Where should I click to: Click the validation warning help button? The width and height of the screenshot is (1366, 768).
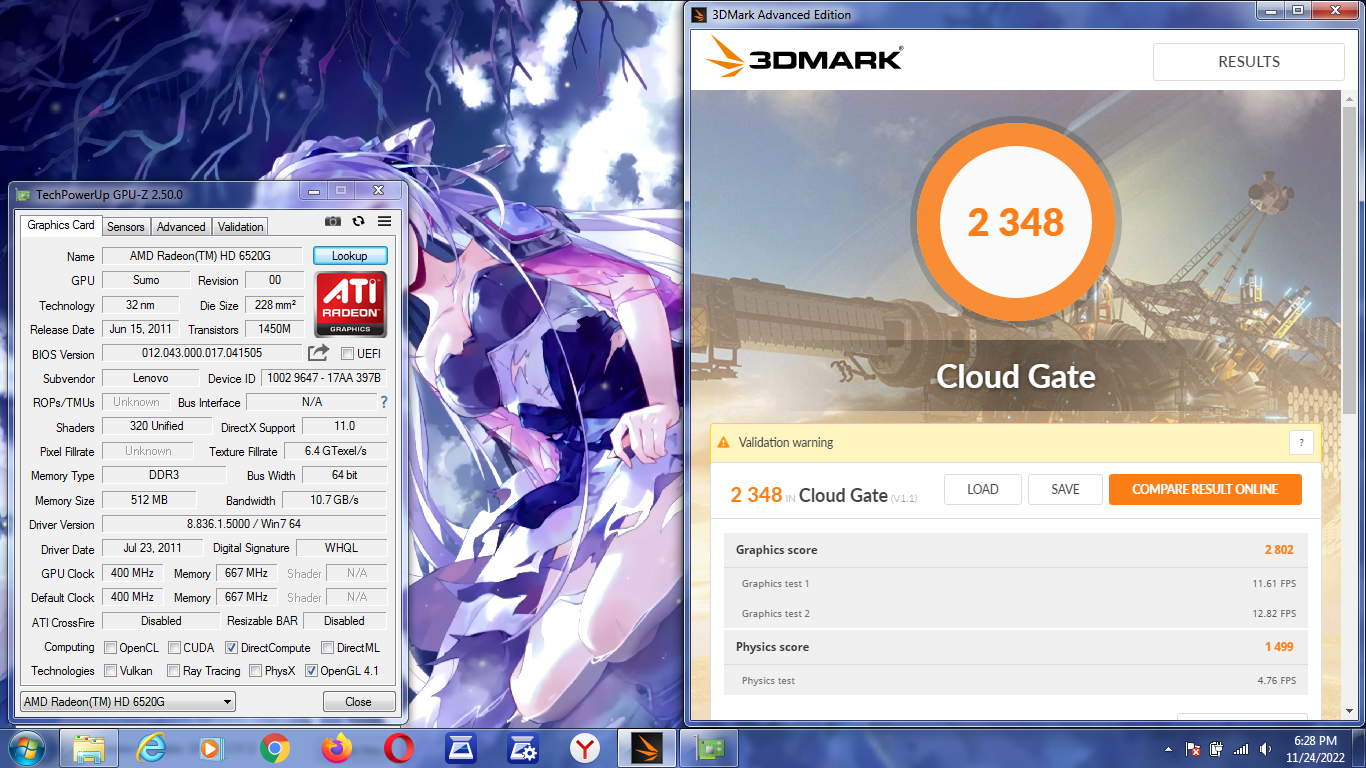tap(1301, 442)
